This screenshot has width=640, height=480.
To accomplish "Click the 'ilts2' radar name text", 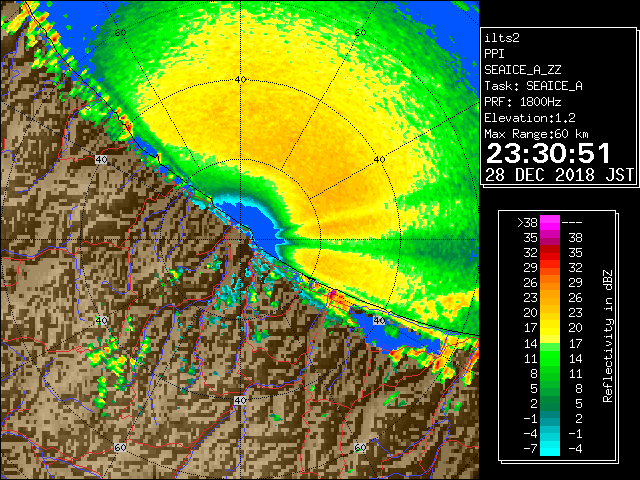I will [502, 38].
